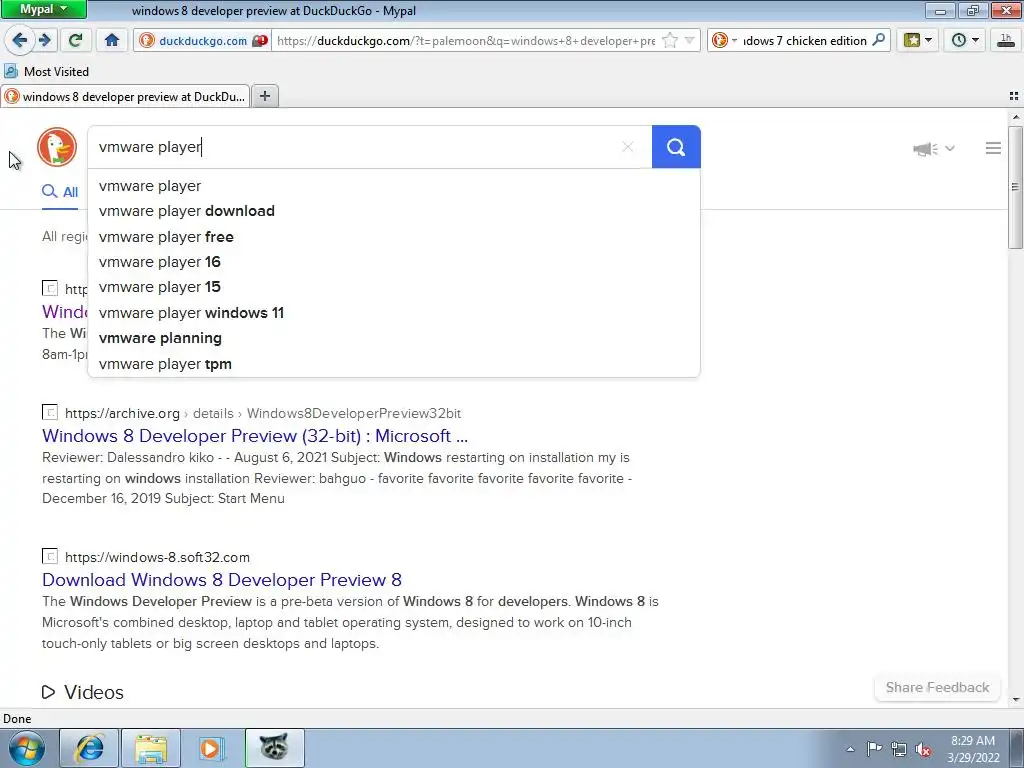
Task: Open the URL history dropdown arrow
Action: [690, 40]
